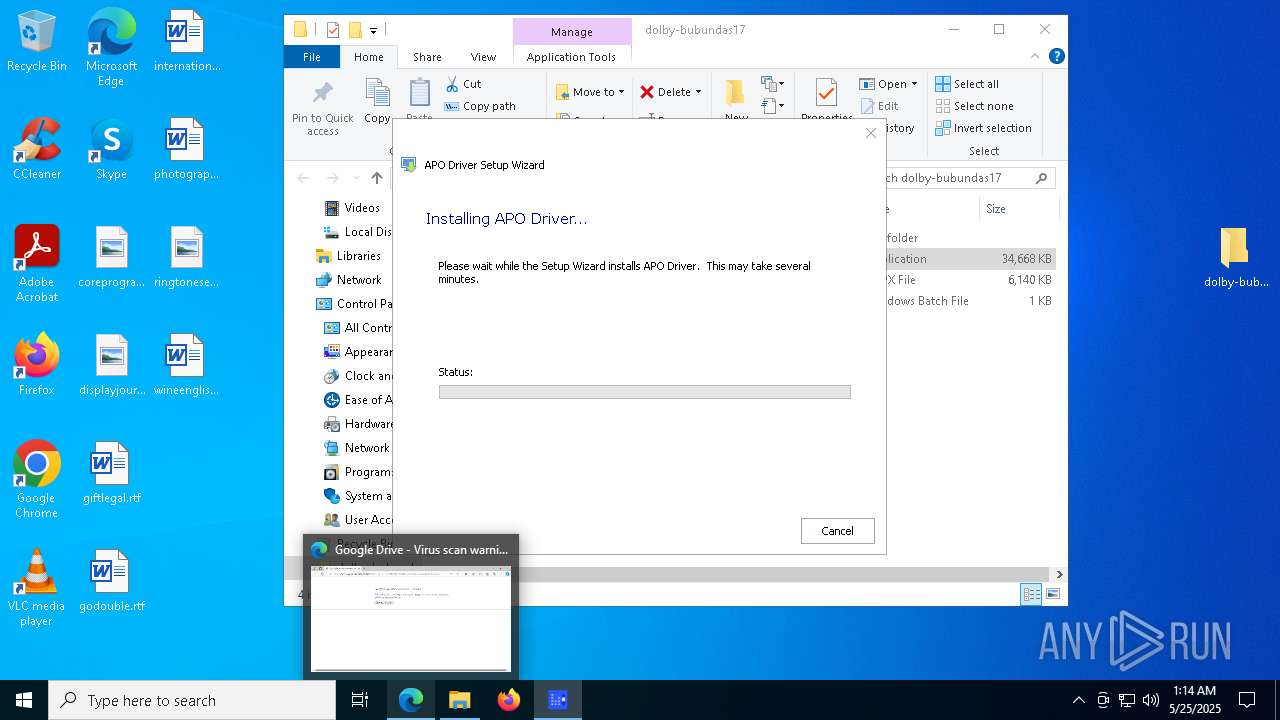Click Cut in the Explorer ribbon
The width and height of the screenshot is (1280, 720).
click(x=463, y=84)
